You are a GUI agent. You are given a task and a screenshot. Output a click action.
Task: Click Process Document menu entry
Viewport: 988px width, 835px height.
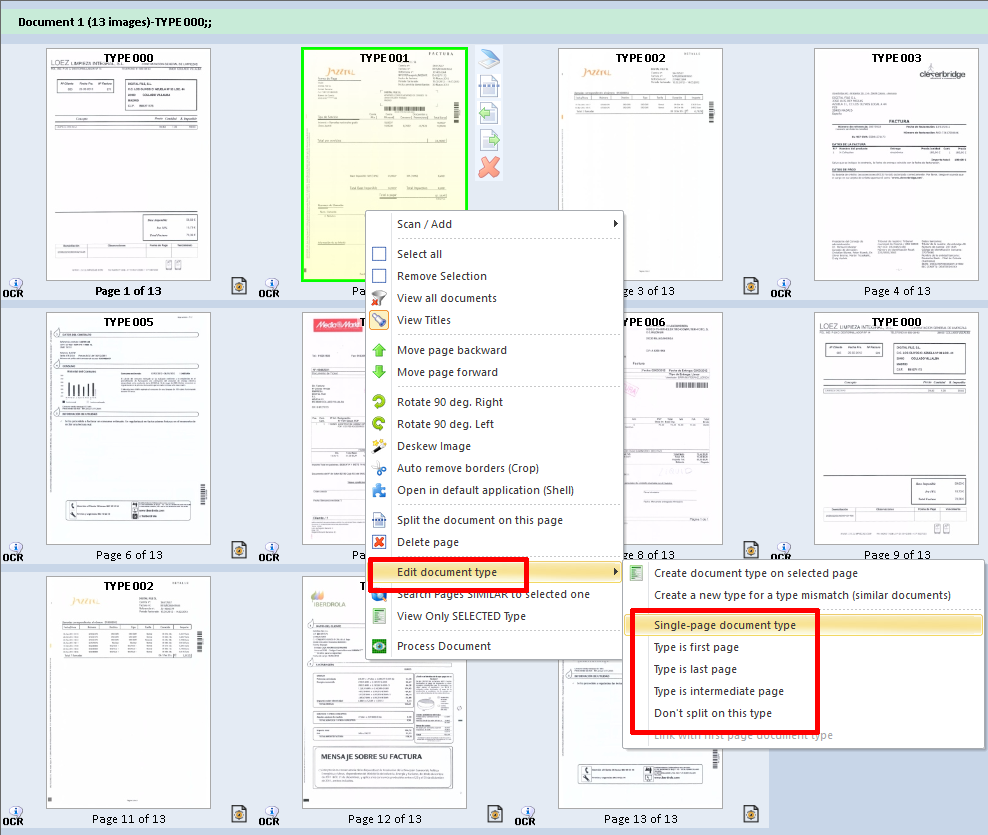tap(443, 646)
